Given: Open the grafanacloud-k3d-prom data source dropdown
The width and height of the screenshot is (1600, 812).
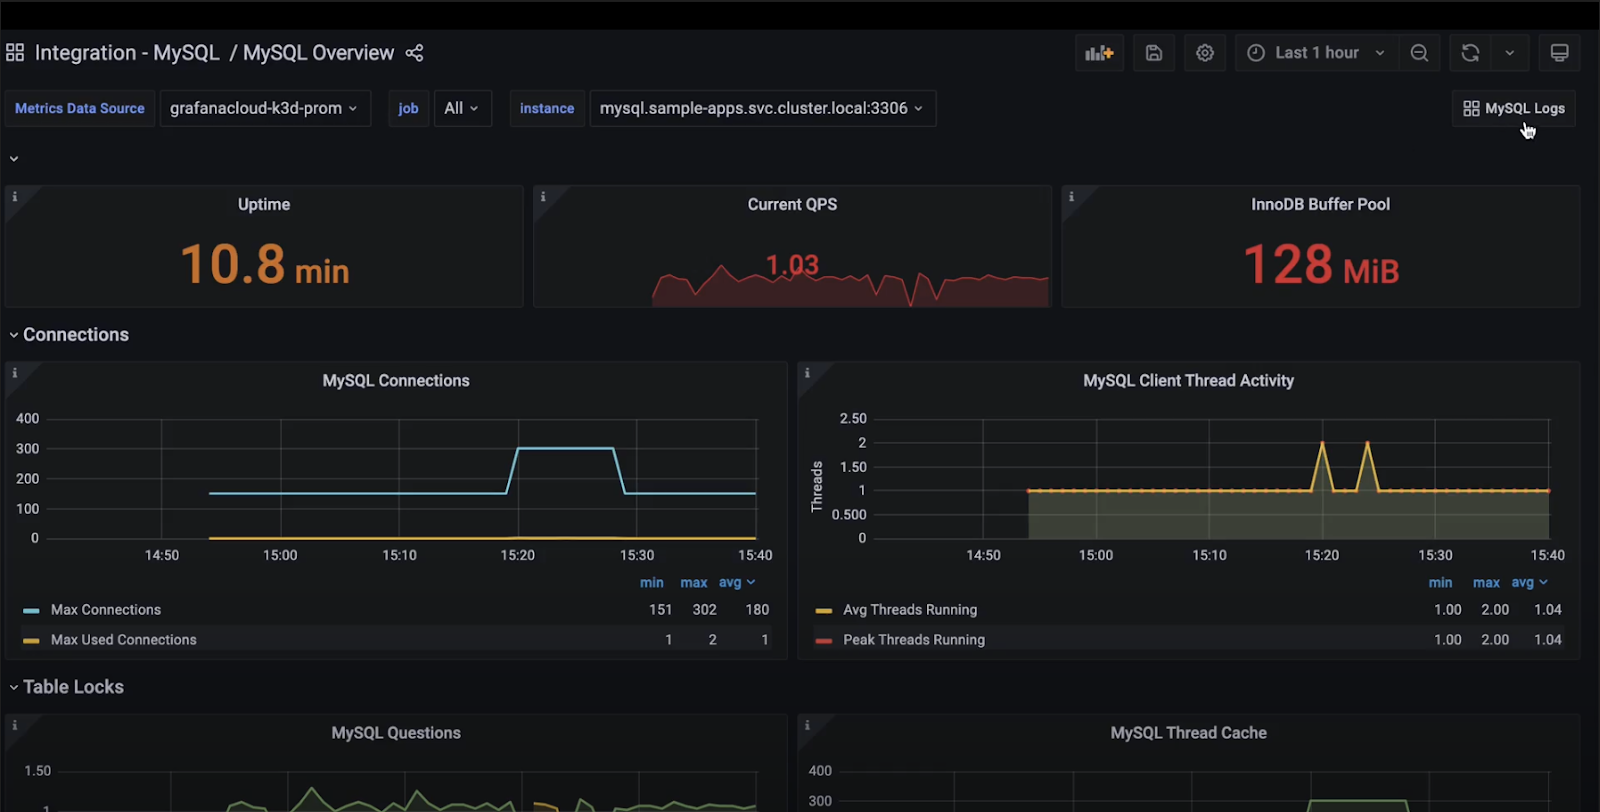Looking at the screenshot, I should [265, 108].
